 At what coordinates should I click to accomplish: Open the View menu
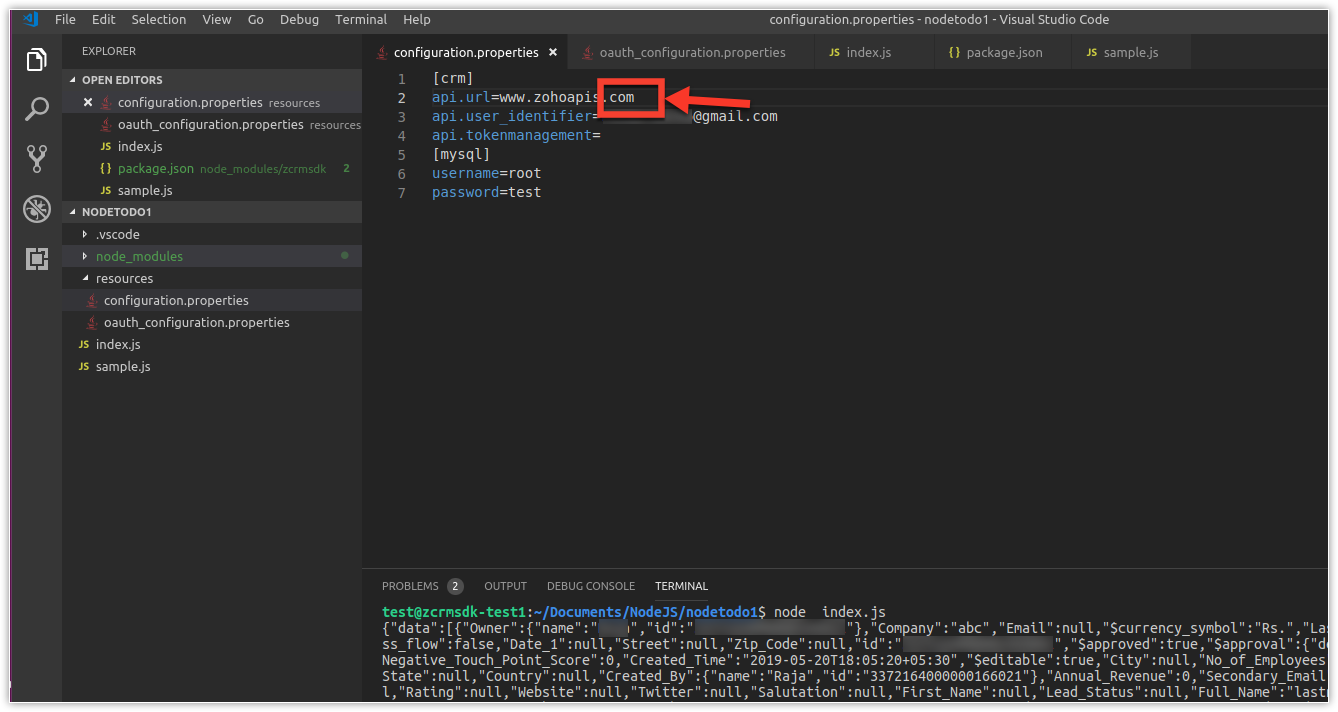pyautogui.click(x=216, y=19)
